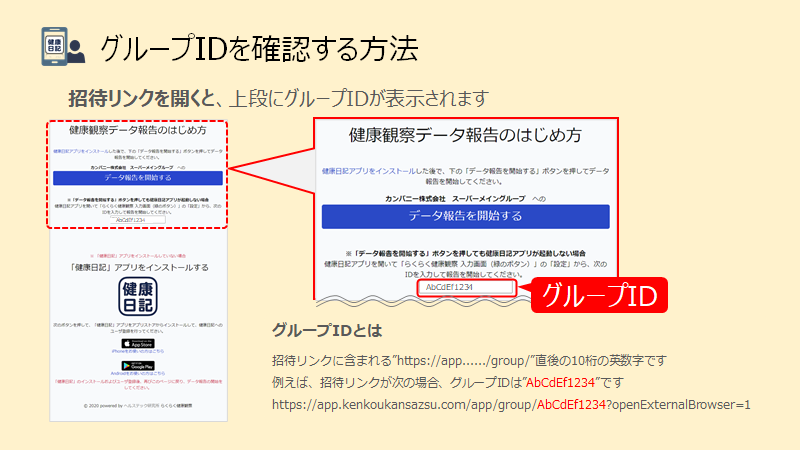This screenshot has width=800, height=450.
Task: Tap the Google Play download badge
Action: [x=138, y=365]
